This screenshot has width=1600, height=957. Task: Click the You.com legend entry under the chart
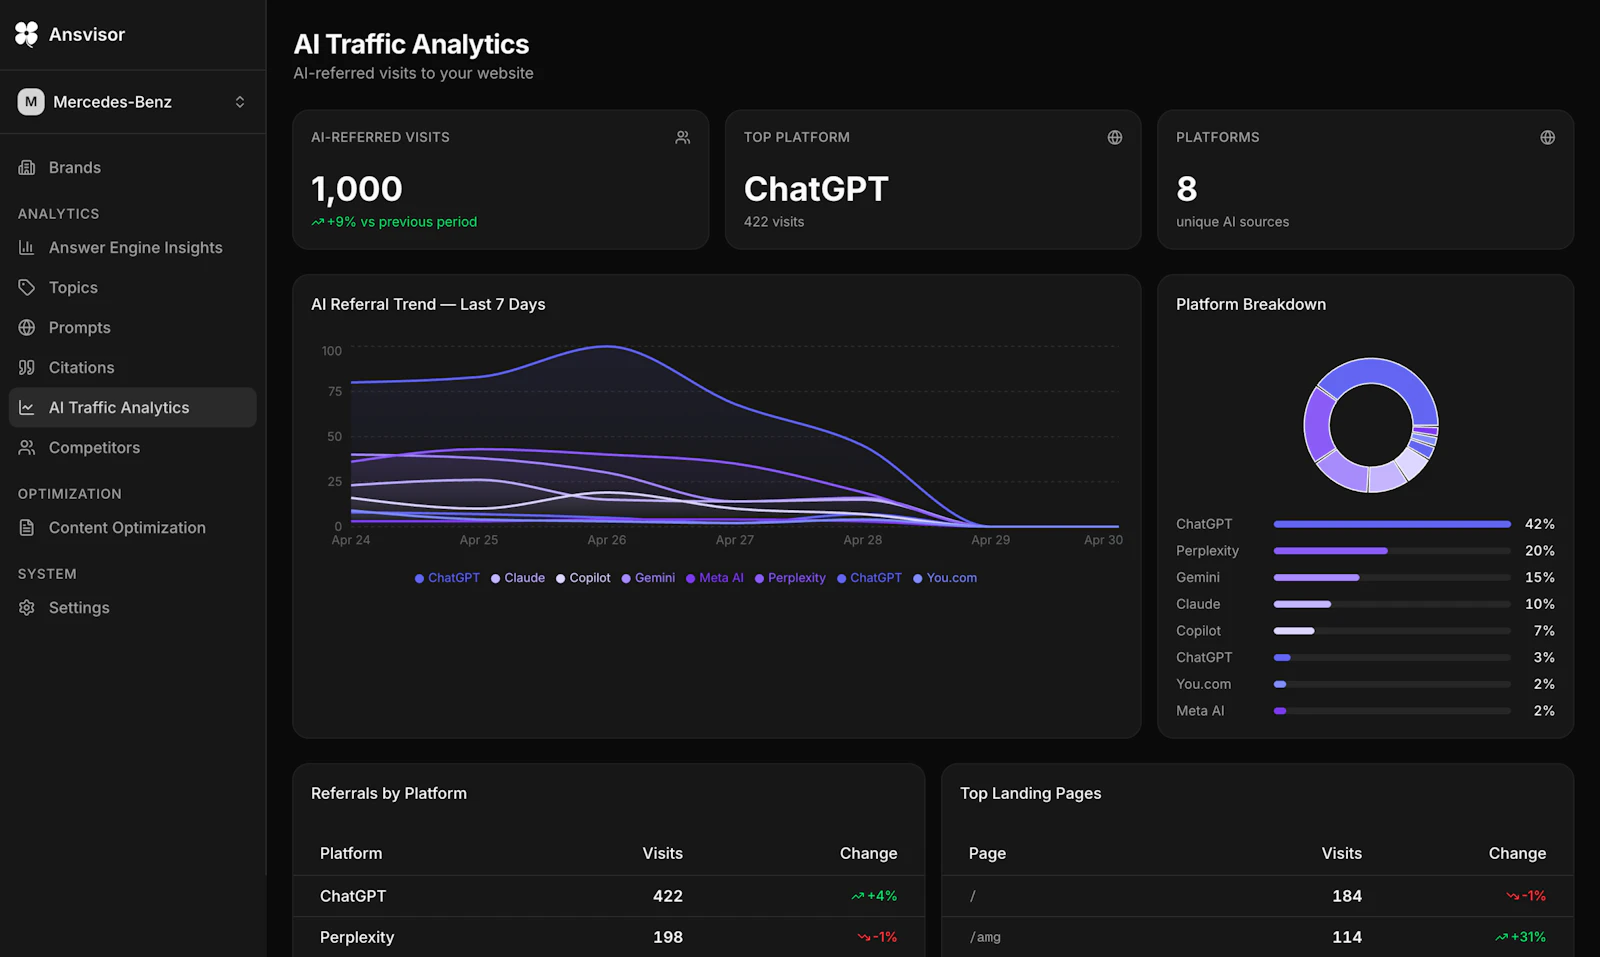945,578
